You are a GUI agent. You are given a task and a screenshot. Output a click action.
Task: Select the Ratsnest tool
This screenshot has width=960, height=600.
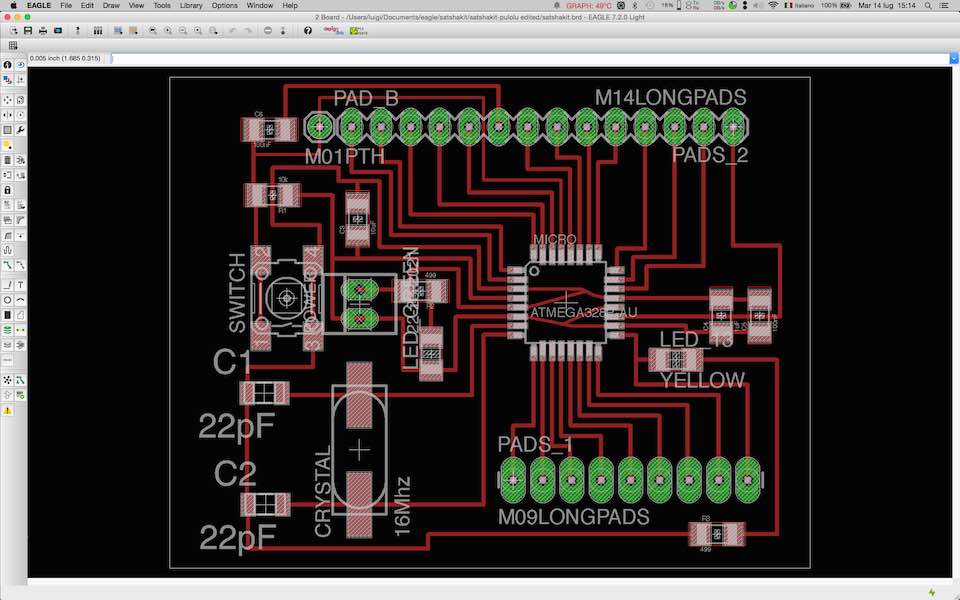tap(7, 380)
